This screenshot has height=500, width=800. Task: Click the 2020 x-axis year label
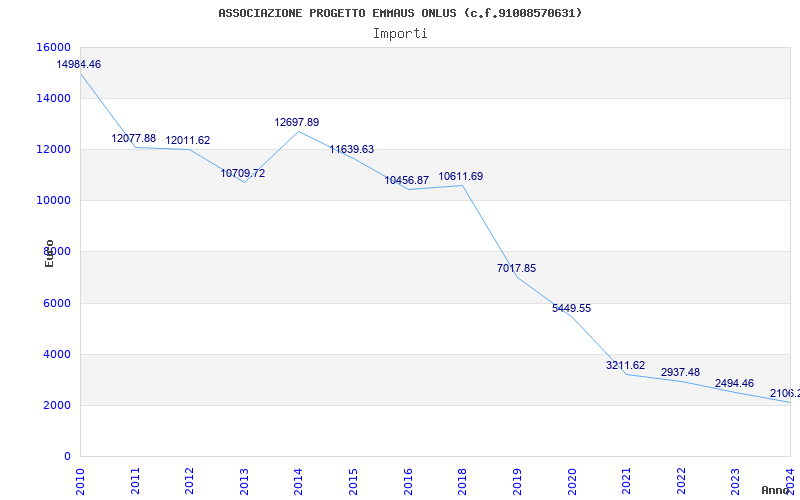click(x=572, y=481)
